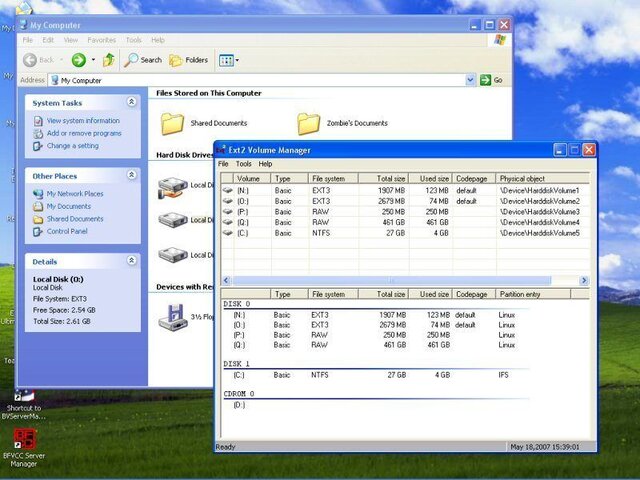
Task: Click the 1907 MB total size in upper list
Action: pyautogui.click(x=391, y=190)
